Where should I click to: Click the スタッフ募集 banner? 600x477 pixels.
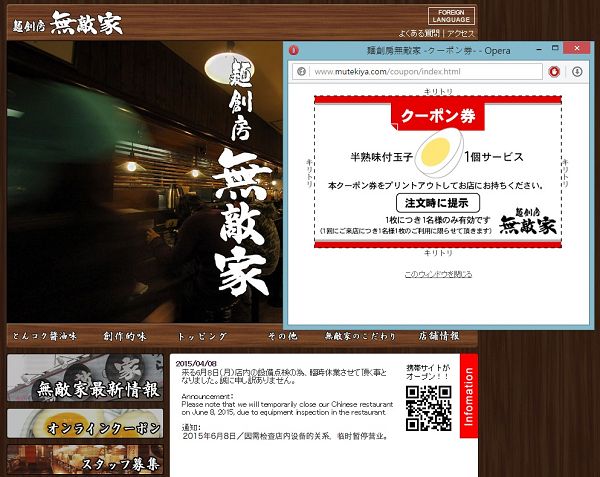click(x=85, y=459)
